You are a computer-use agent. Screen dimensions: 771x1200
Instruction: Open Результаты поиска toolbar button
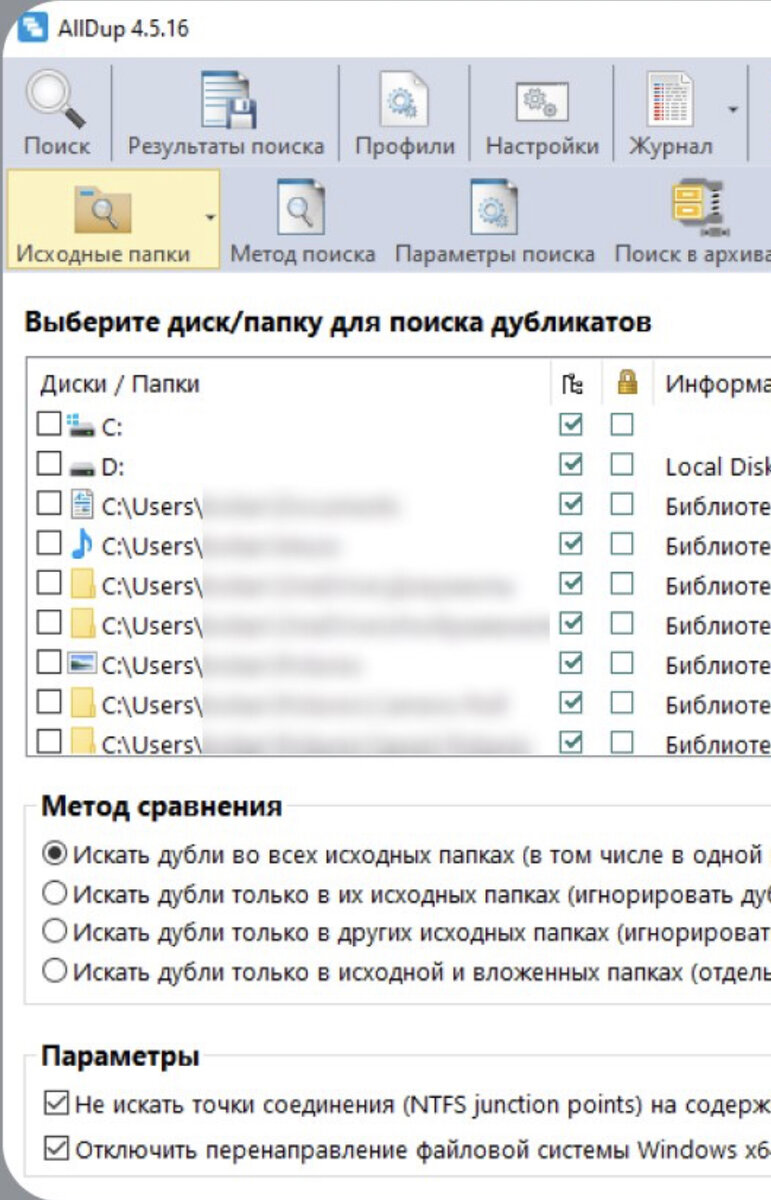click(x=226, y=114)
